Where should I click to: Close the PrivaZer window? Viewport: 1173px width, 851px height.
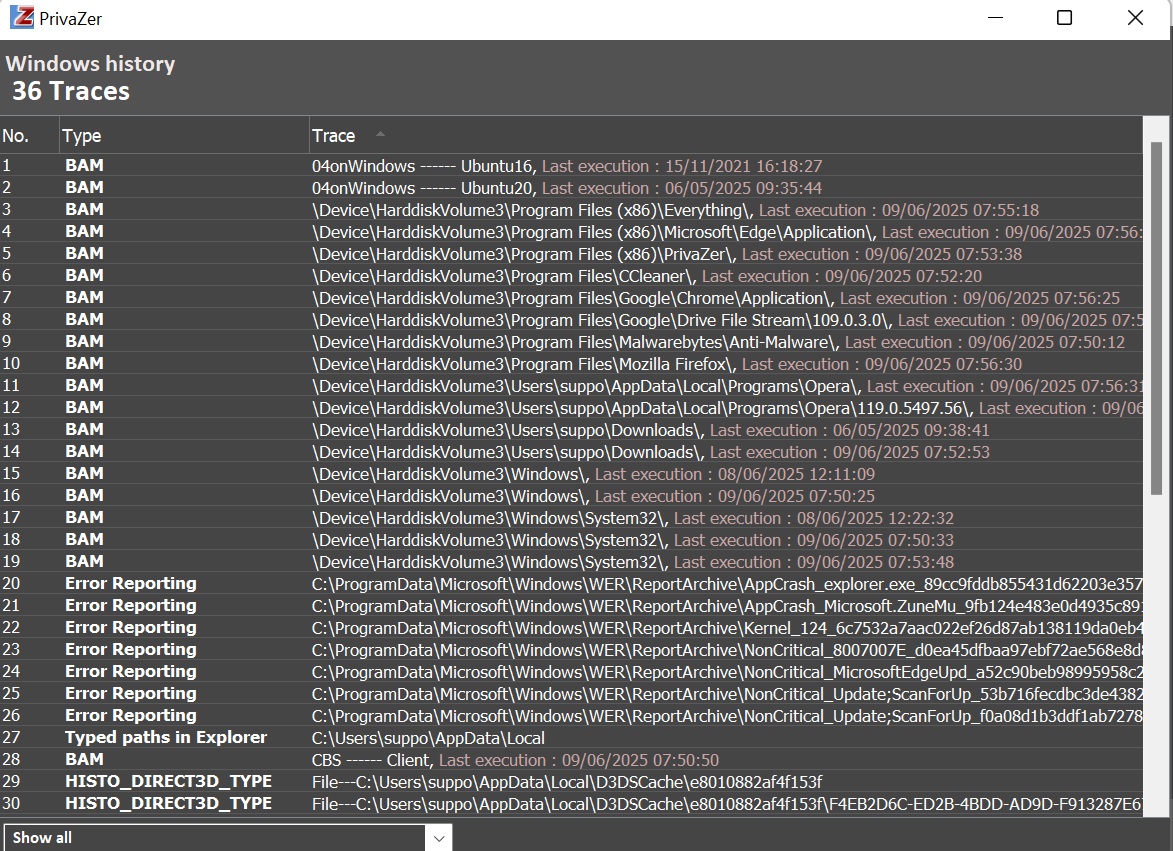tap(1135, 18)
